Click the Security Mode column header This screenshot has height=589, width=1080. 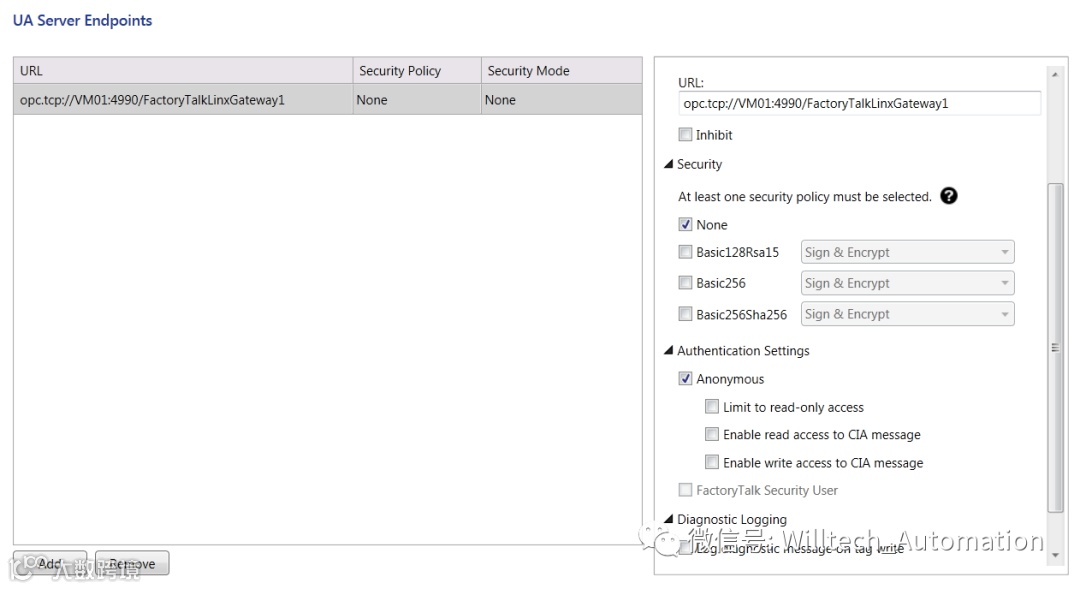click(561, 71)
